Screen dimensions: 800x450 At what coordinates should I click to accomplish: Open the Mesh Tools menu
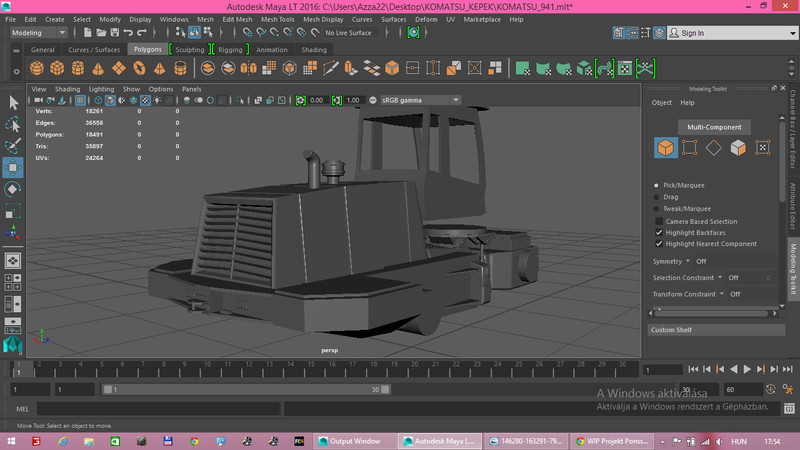pyautogui.click(x=278, y=19)
